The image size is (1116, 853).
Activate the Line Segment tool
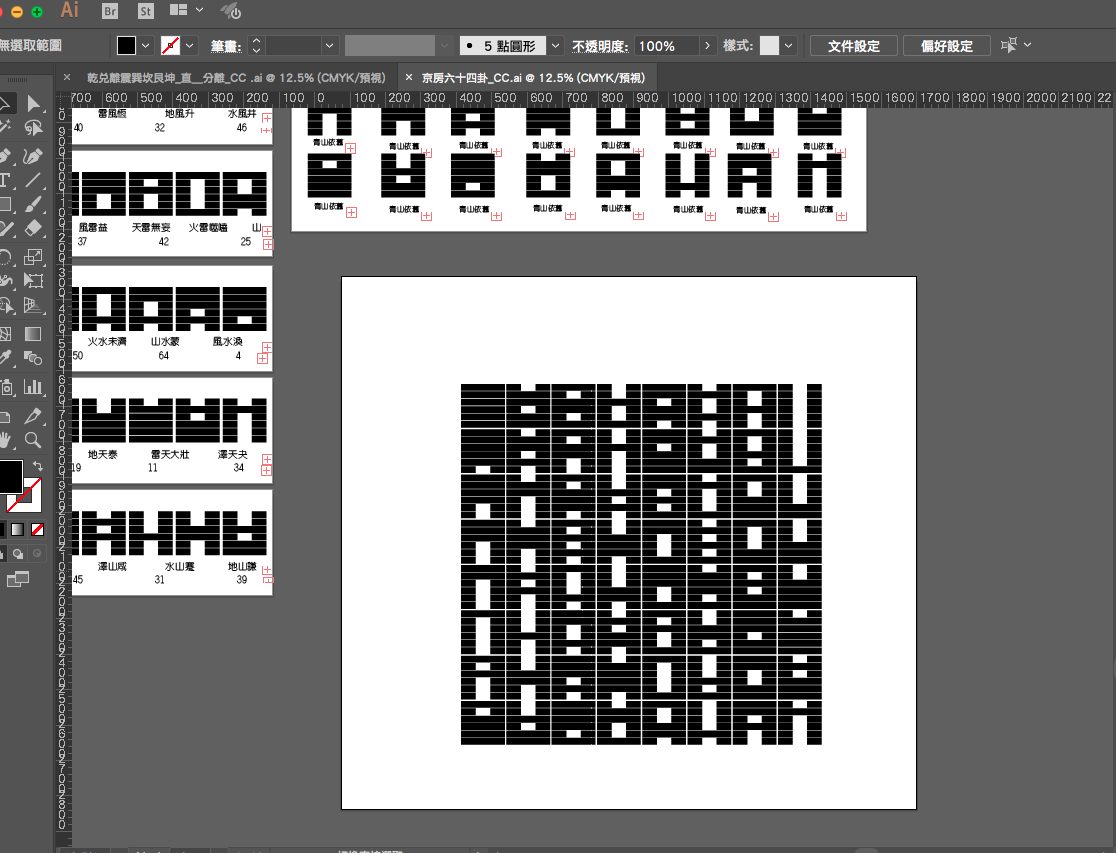click(33, 179)
